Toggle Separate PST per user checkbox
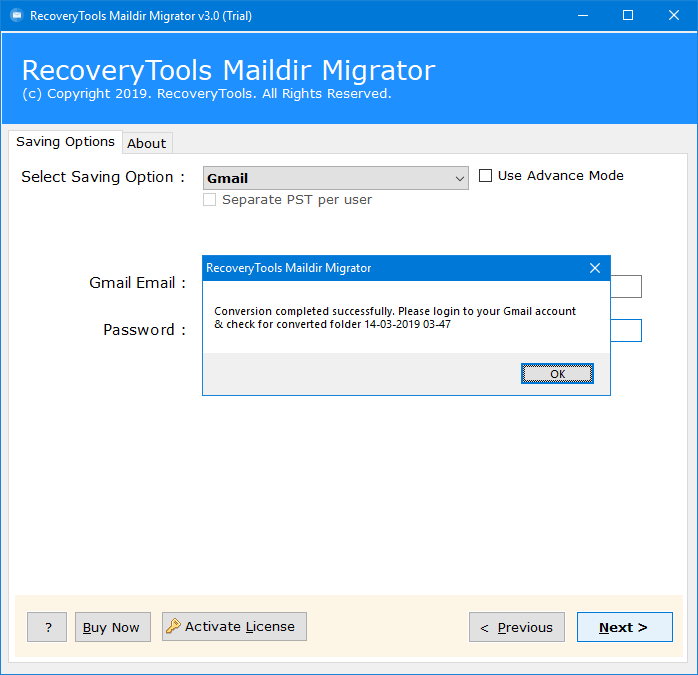 209,199
